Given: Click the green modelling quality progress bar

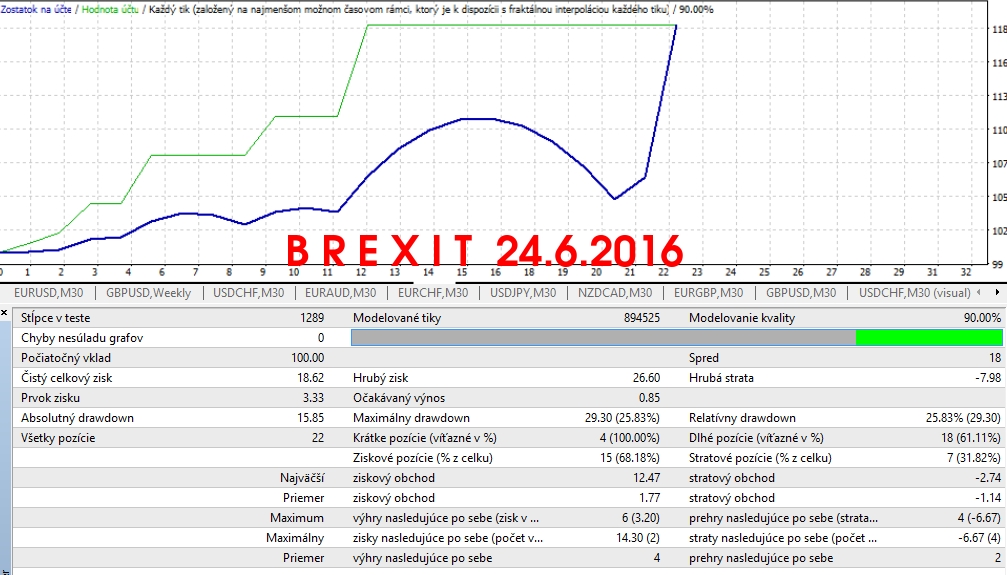Looking at the screenshot, I should (928, 338).
